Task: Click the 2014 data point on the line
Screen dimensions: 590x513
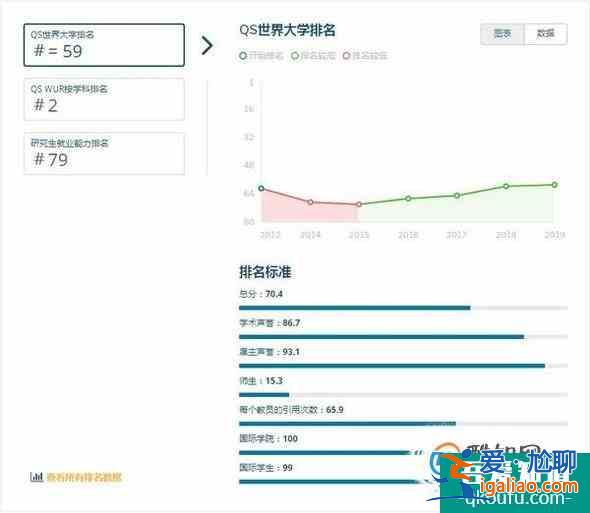Action: point(310,202)
